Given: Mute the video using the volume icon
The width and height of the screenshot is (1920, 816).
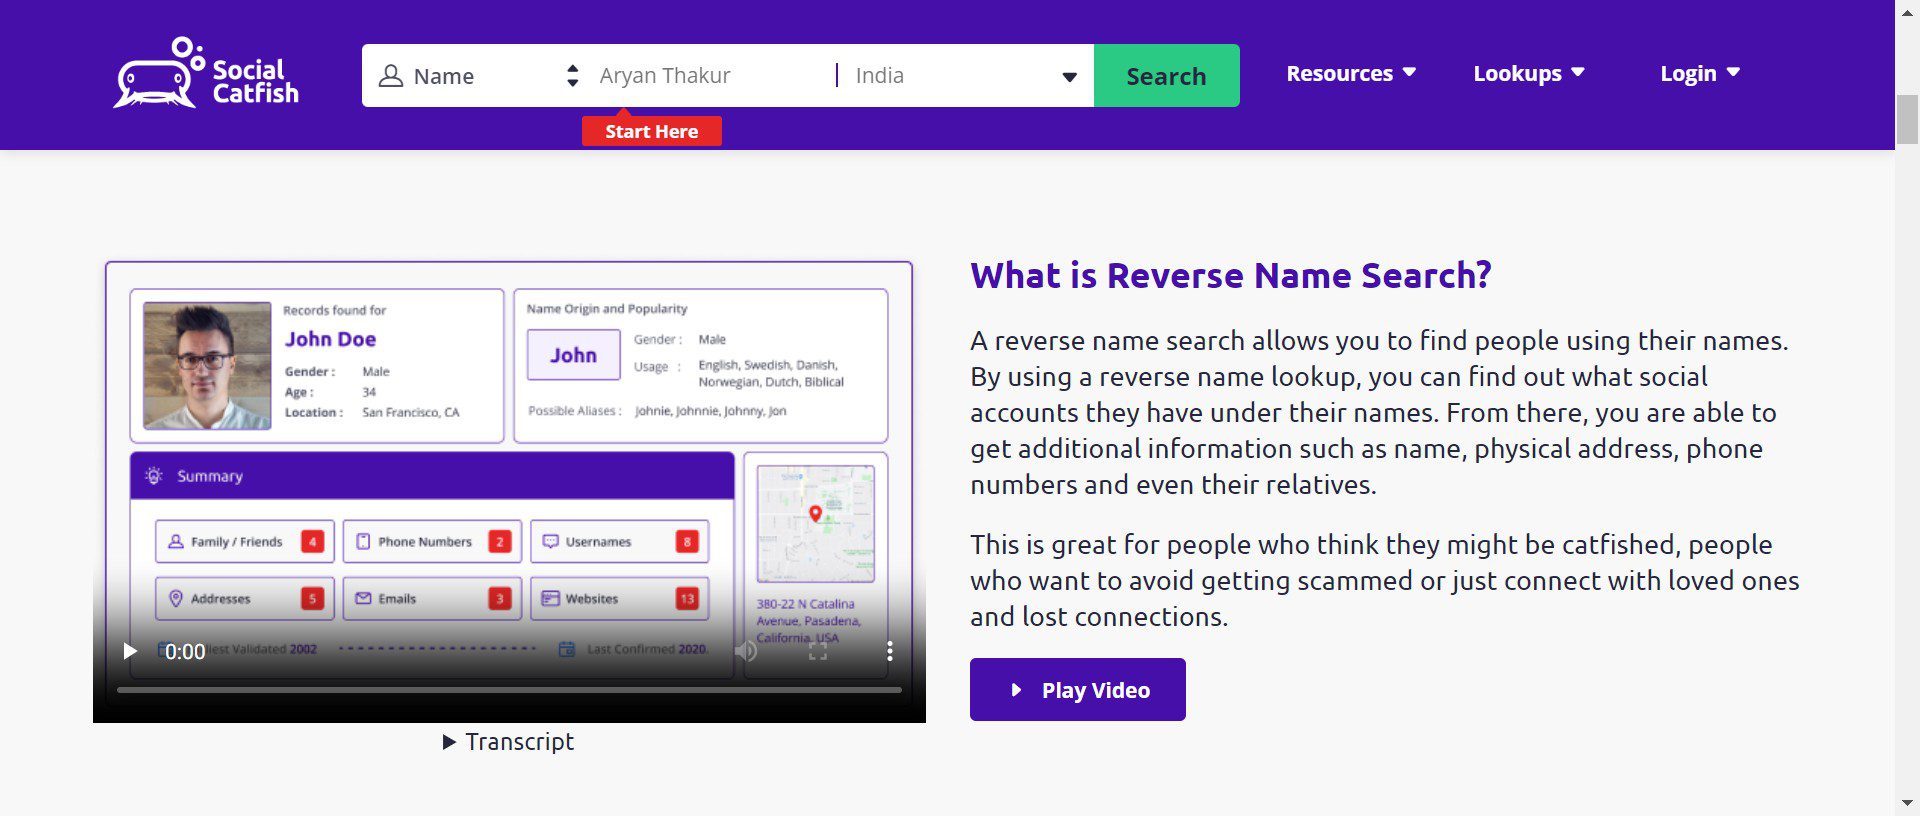Looking at the screenshot, I should [x=746, y=652].
